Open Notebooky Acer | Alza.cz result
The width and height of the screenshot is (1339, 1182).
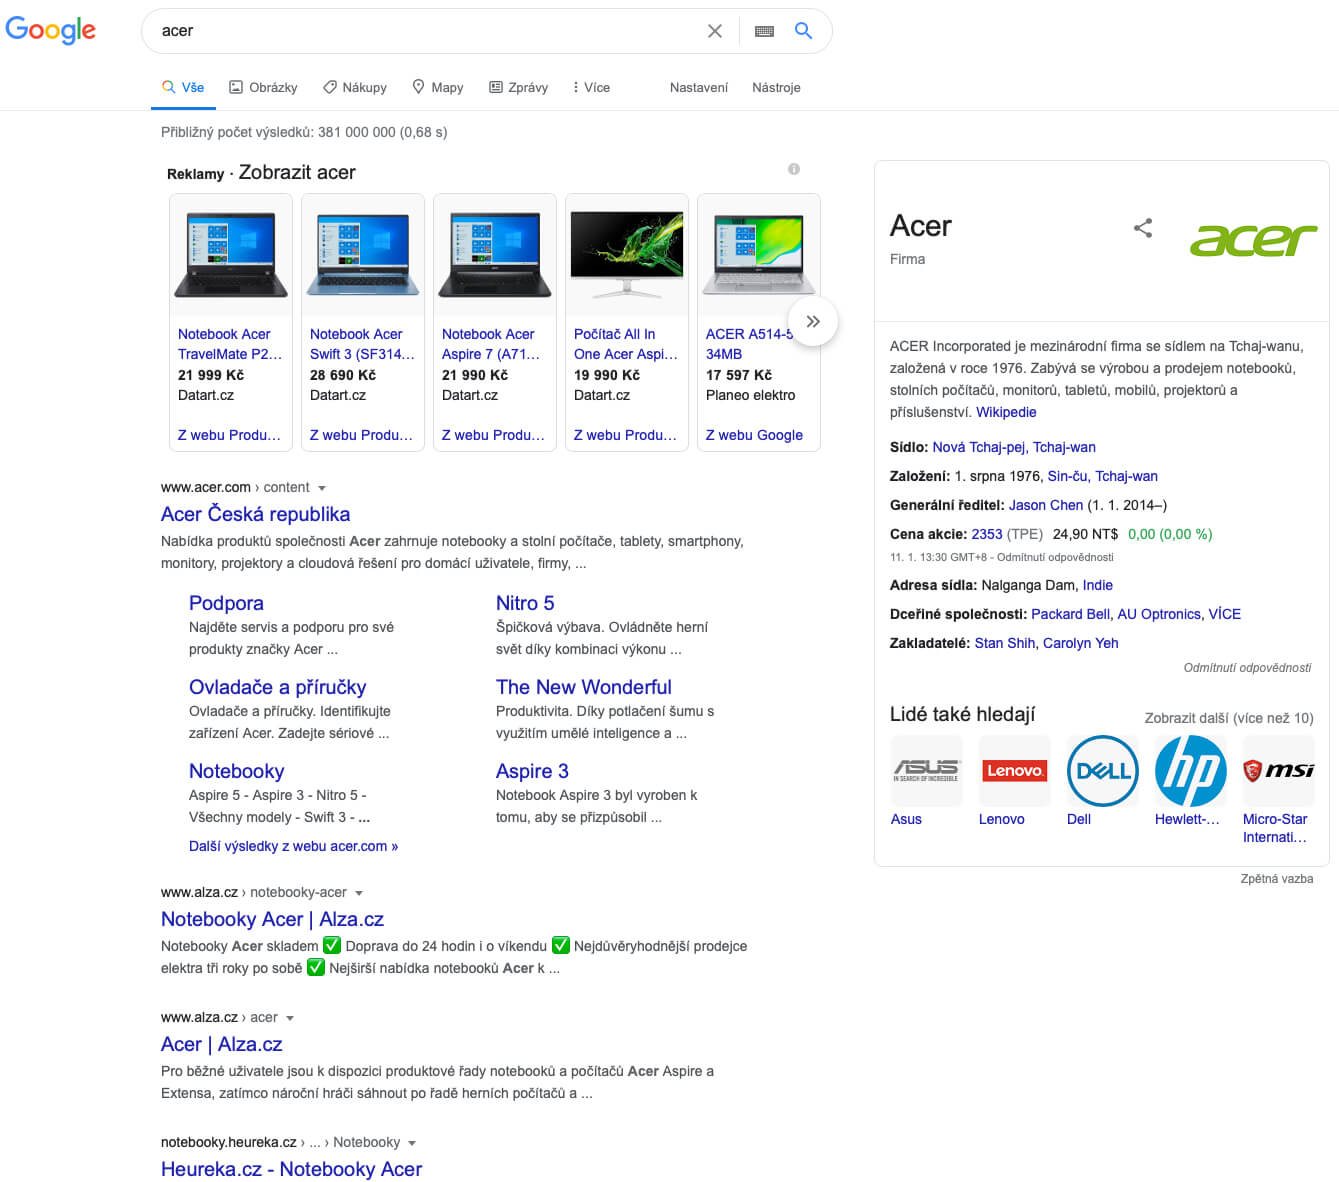[272, 919]
